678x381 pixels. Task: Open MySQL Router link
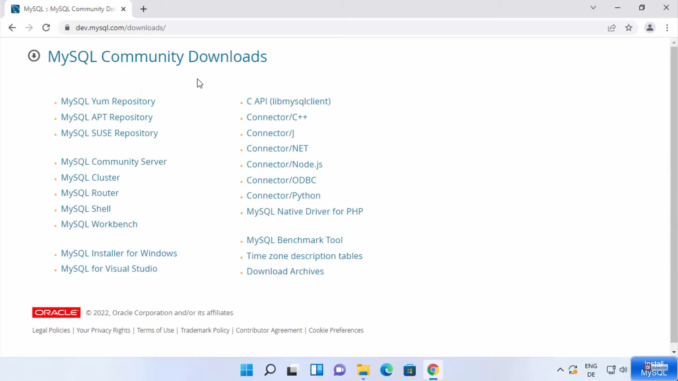coord(90,193)
